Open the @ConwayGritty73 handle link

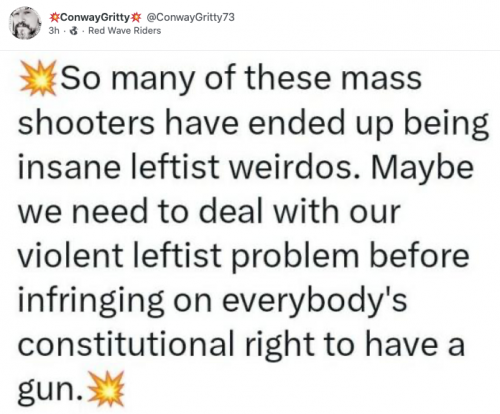(190, 17)
